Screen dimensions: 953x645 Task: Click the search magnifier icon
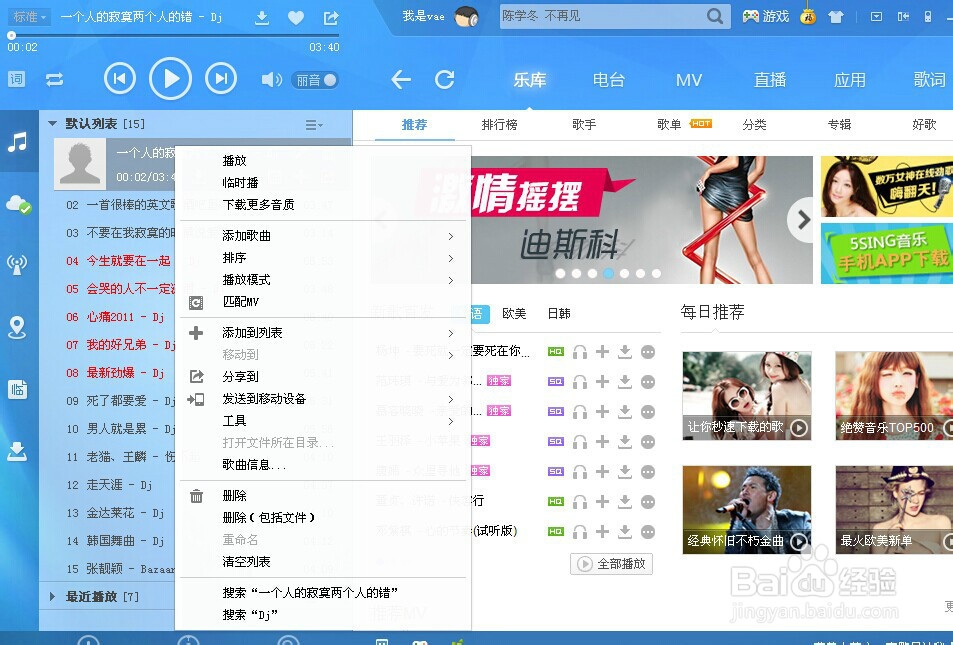click(x=715, y=16)
